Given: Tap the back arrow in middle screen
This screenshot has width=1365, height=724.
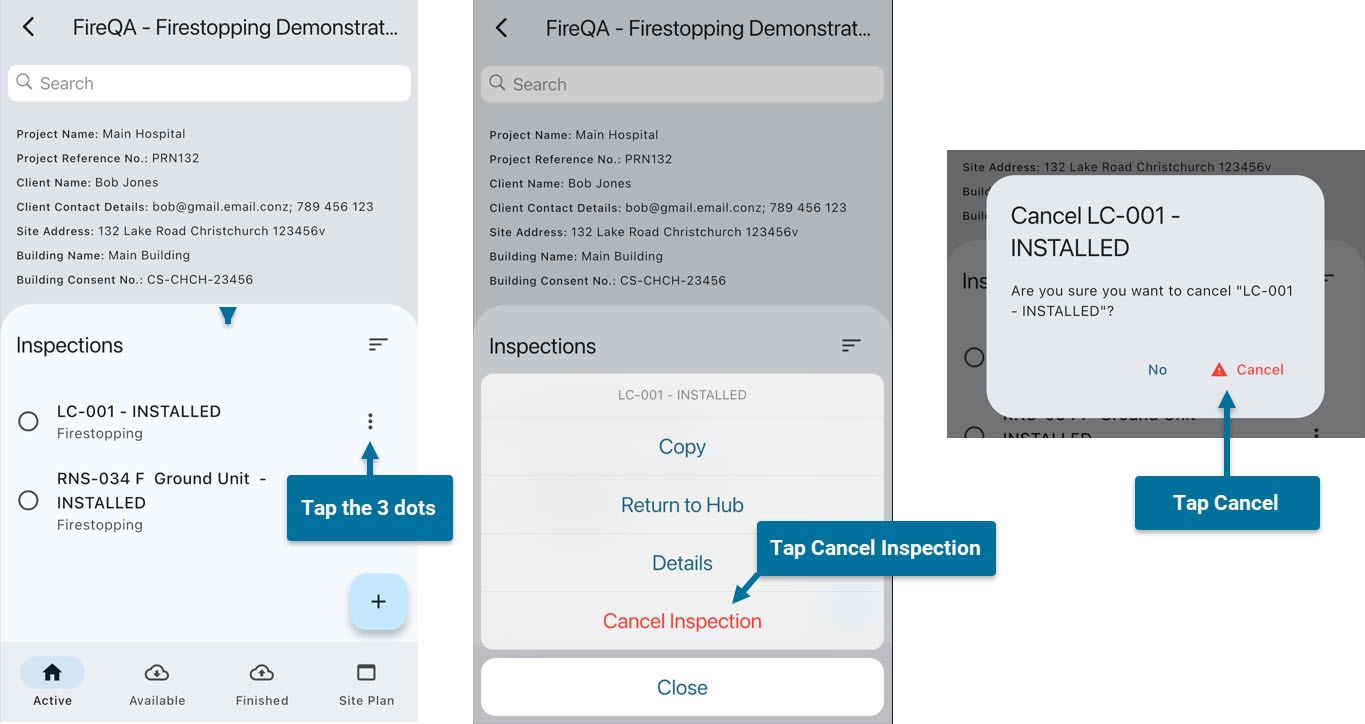Looking at the screenshot, I should (x=502, y=28).
